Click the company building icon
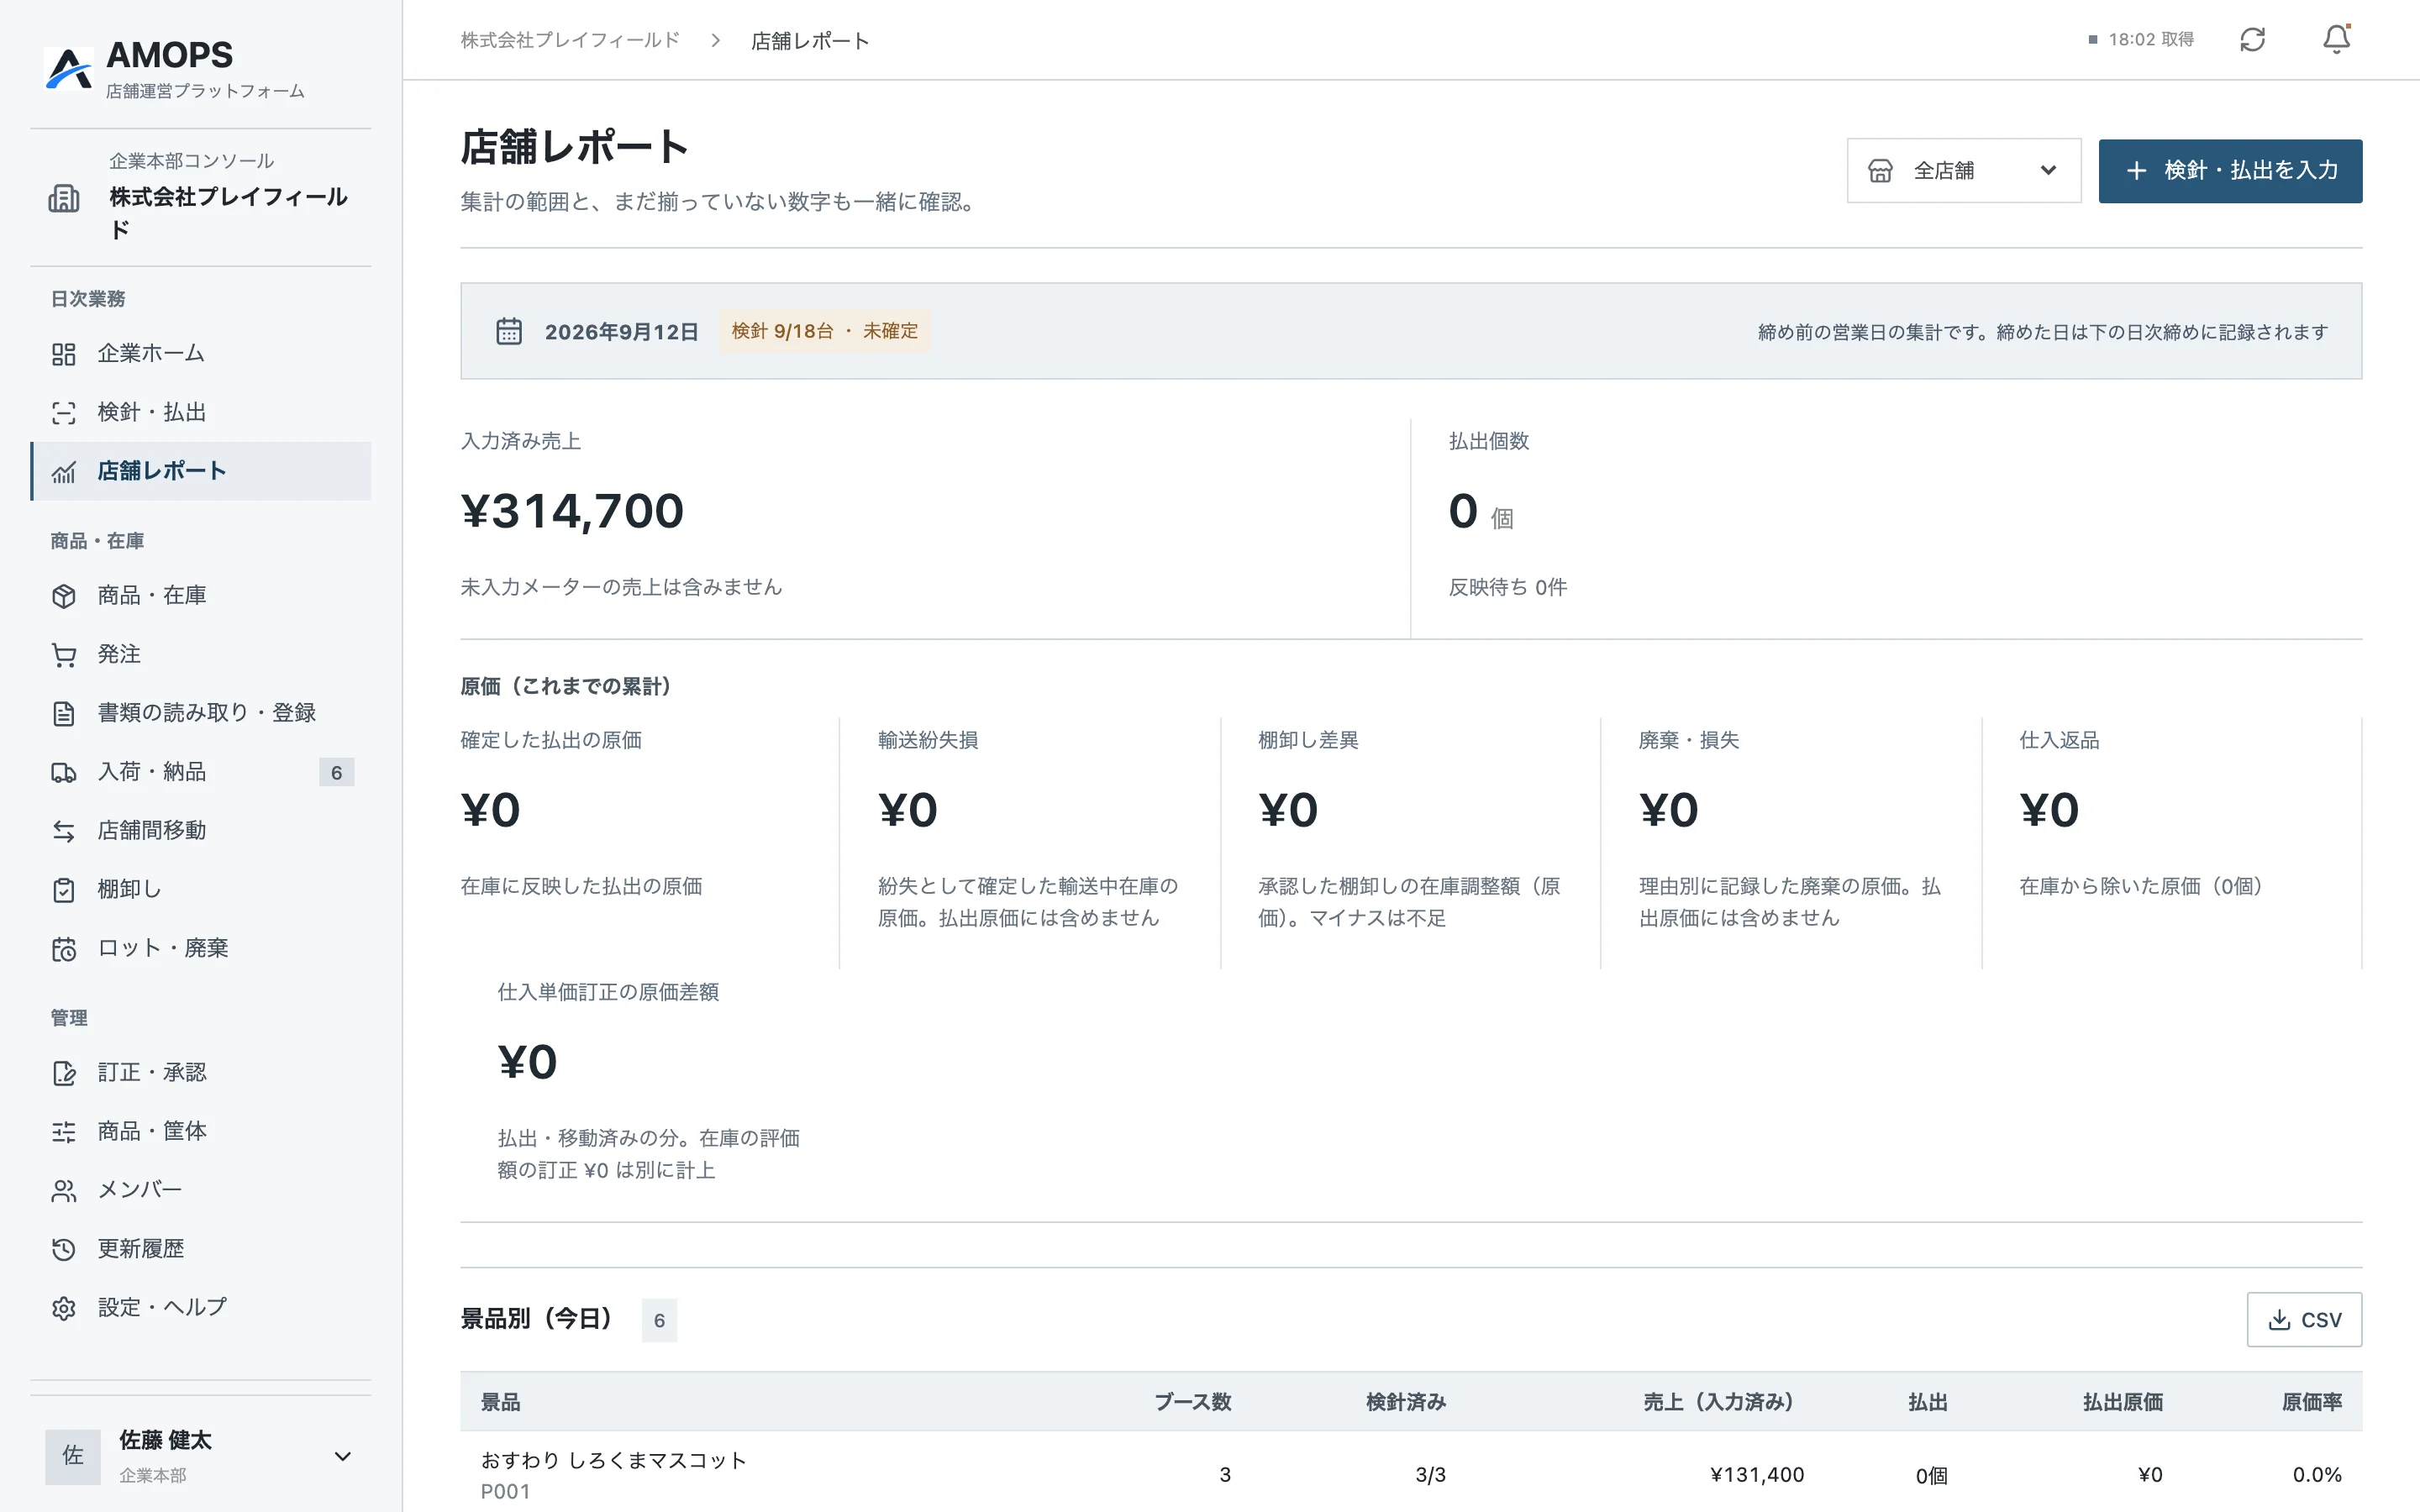 point(64,198)
